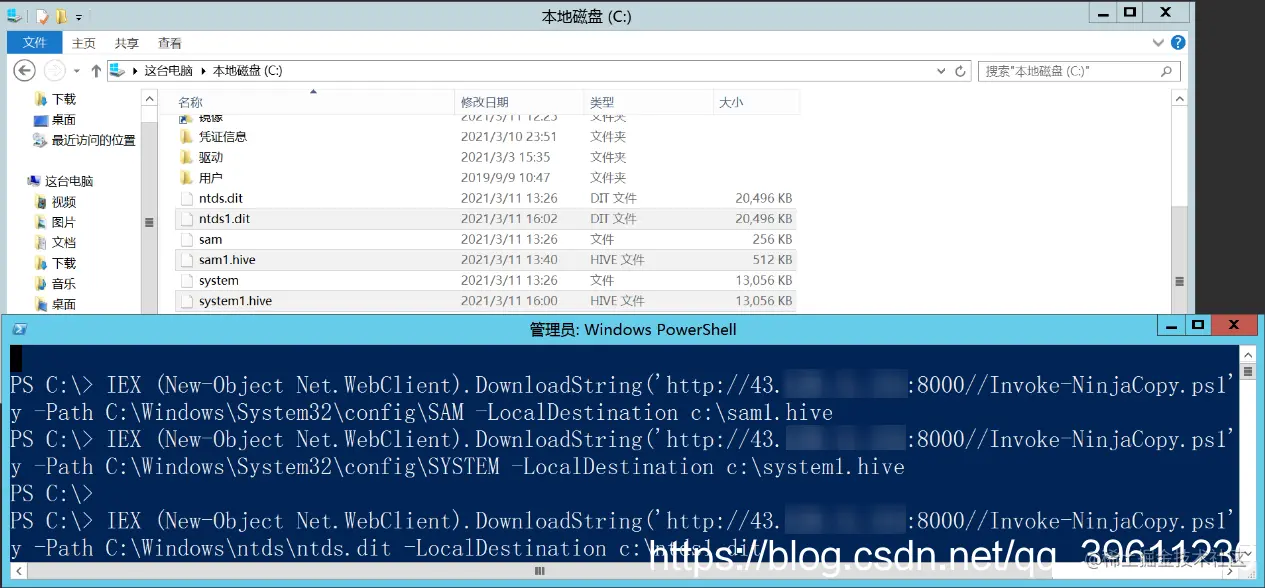Open 图片 folder in navigation pane
Viewport: 1265px width, 588px height.
point(64,222)
